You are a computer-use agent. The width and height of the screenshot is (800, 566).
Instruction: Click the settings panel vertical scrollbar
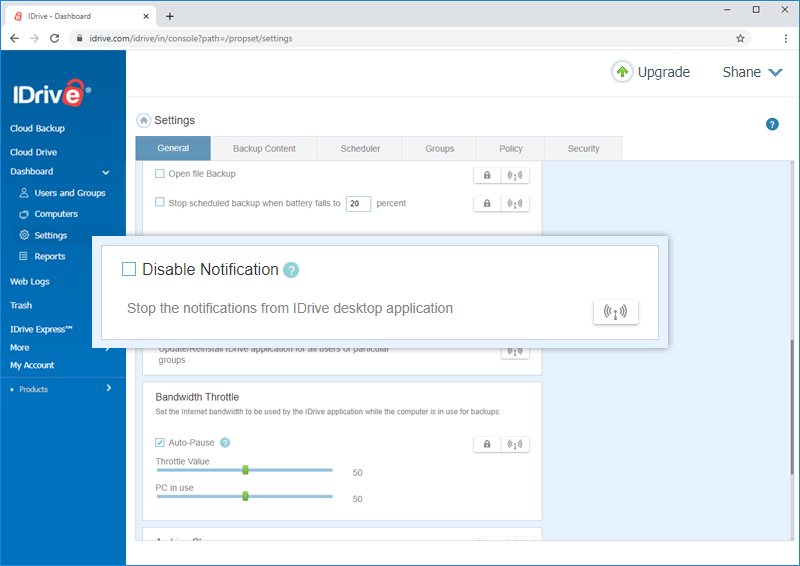point(792,407)
